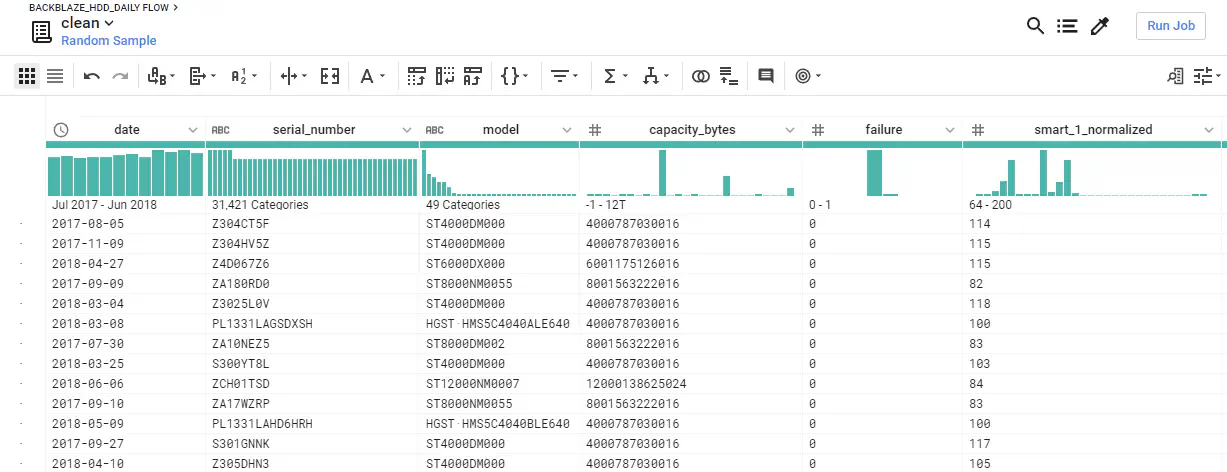Click the Run Job button

[1170, 27]
